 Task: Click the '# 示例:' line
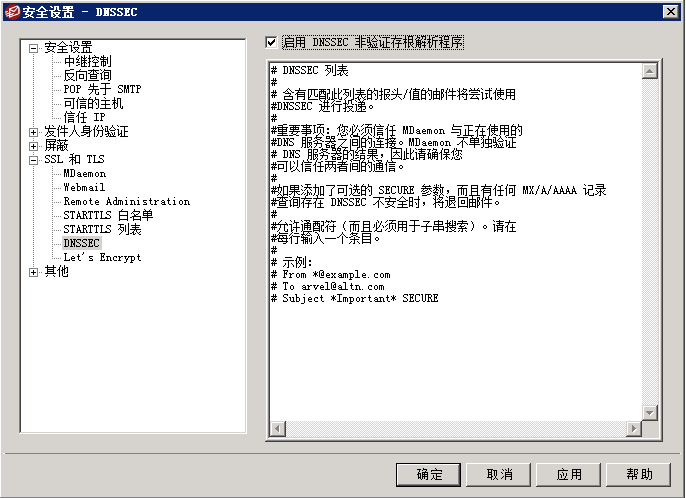[x=292, y=263]
